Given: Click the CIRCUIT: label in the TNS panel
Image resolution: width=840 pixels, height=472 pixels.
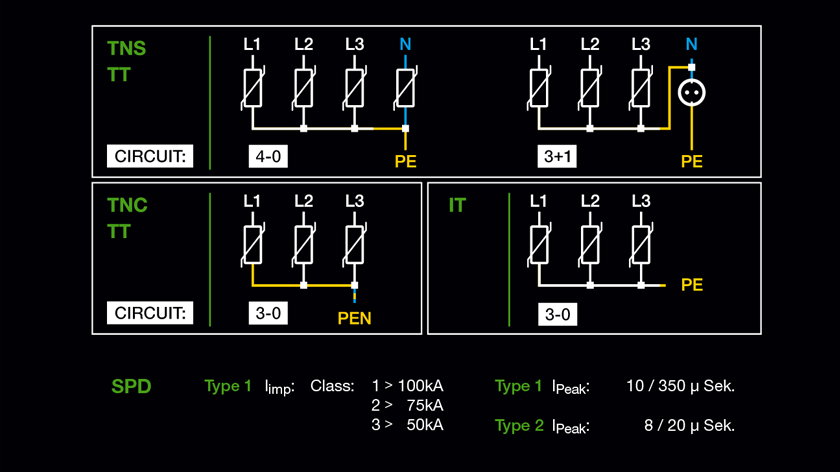Looking at the screenshot, I should click(150, 156).
